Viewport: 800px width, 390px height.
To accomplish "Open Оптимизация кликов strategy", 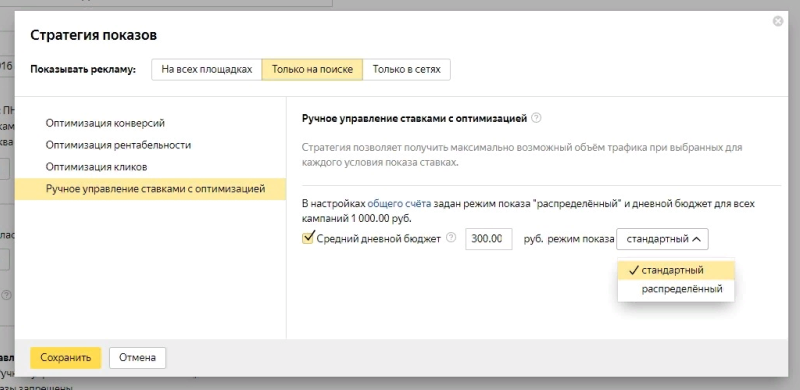I will click(96, 167).
